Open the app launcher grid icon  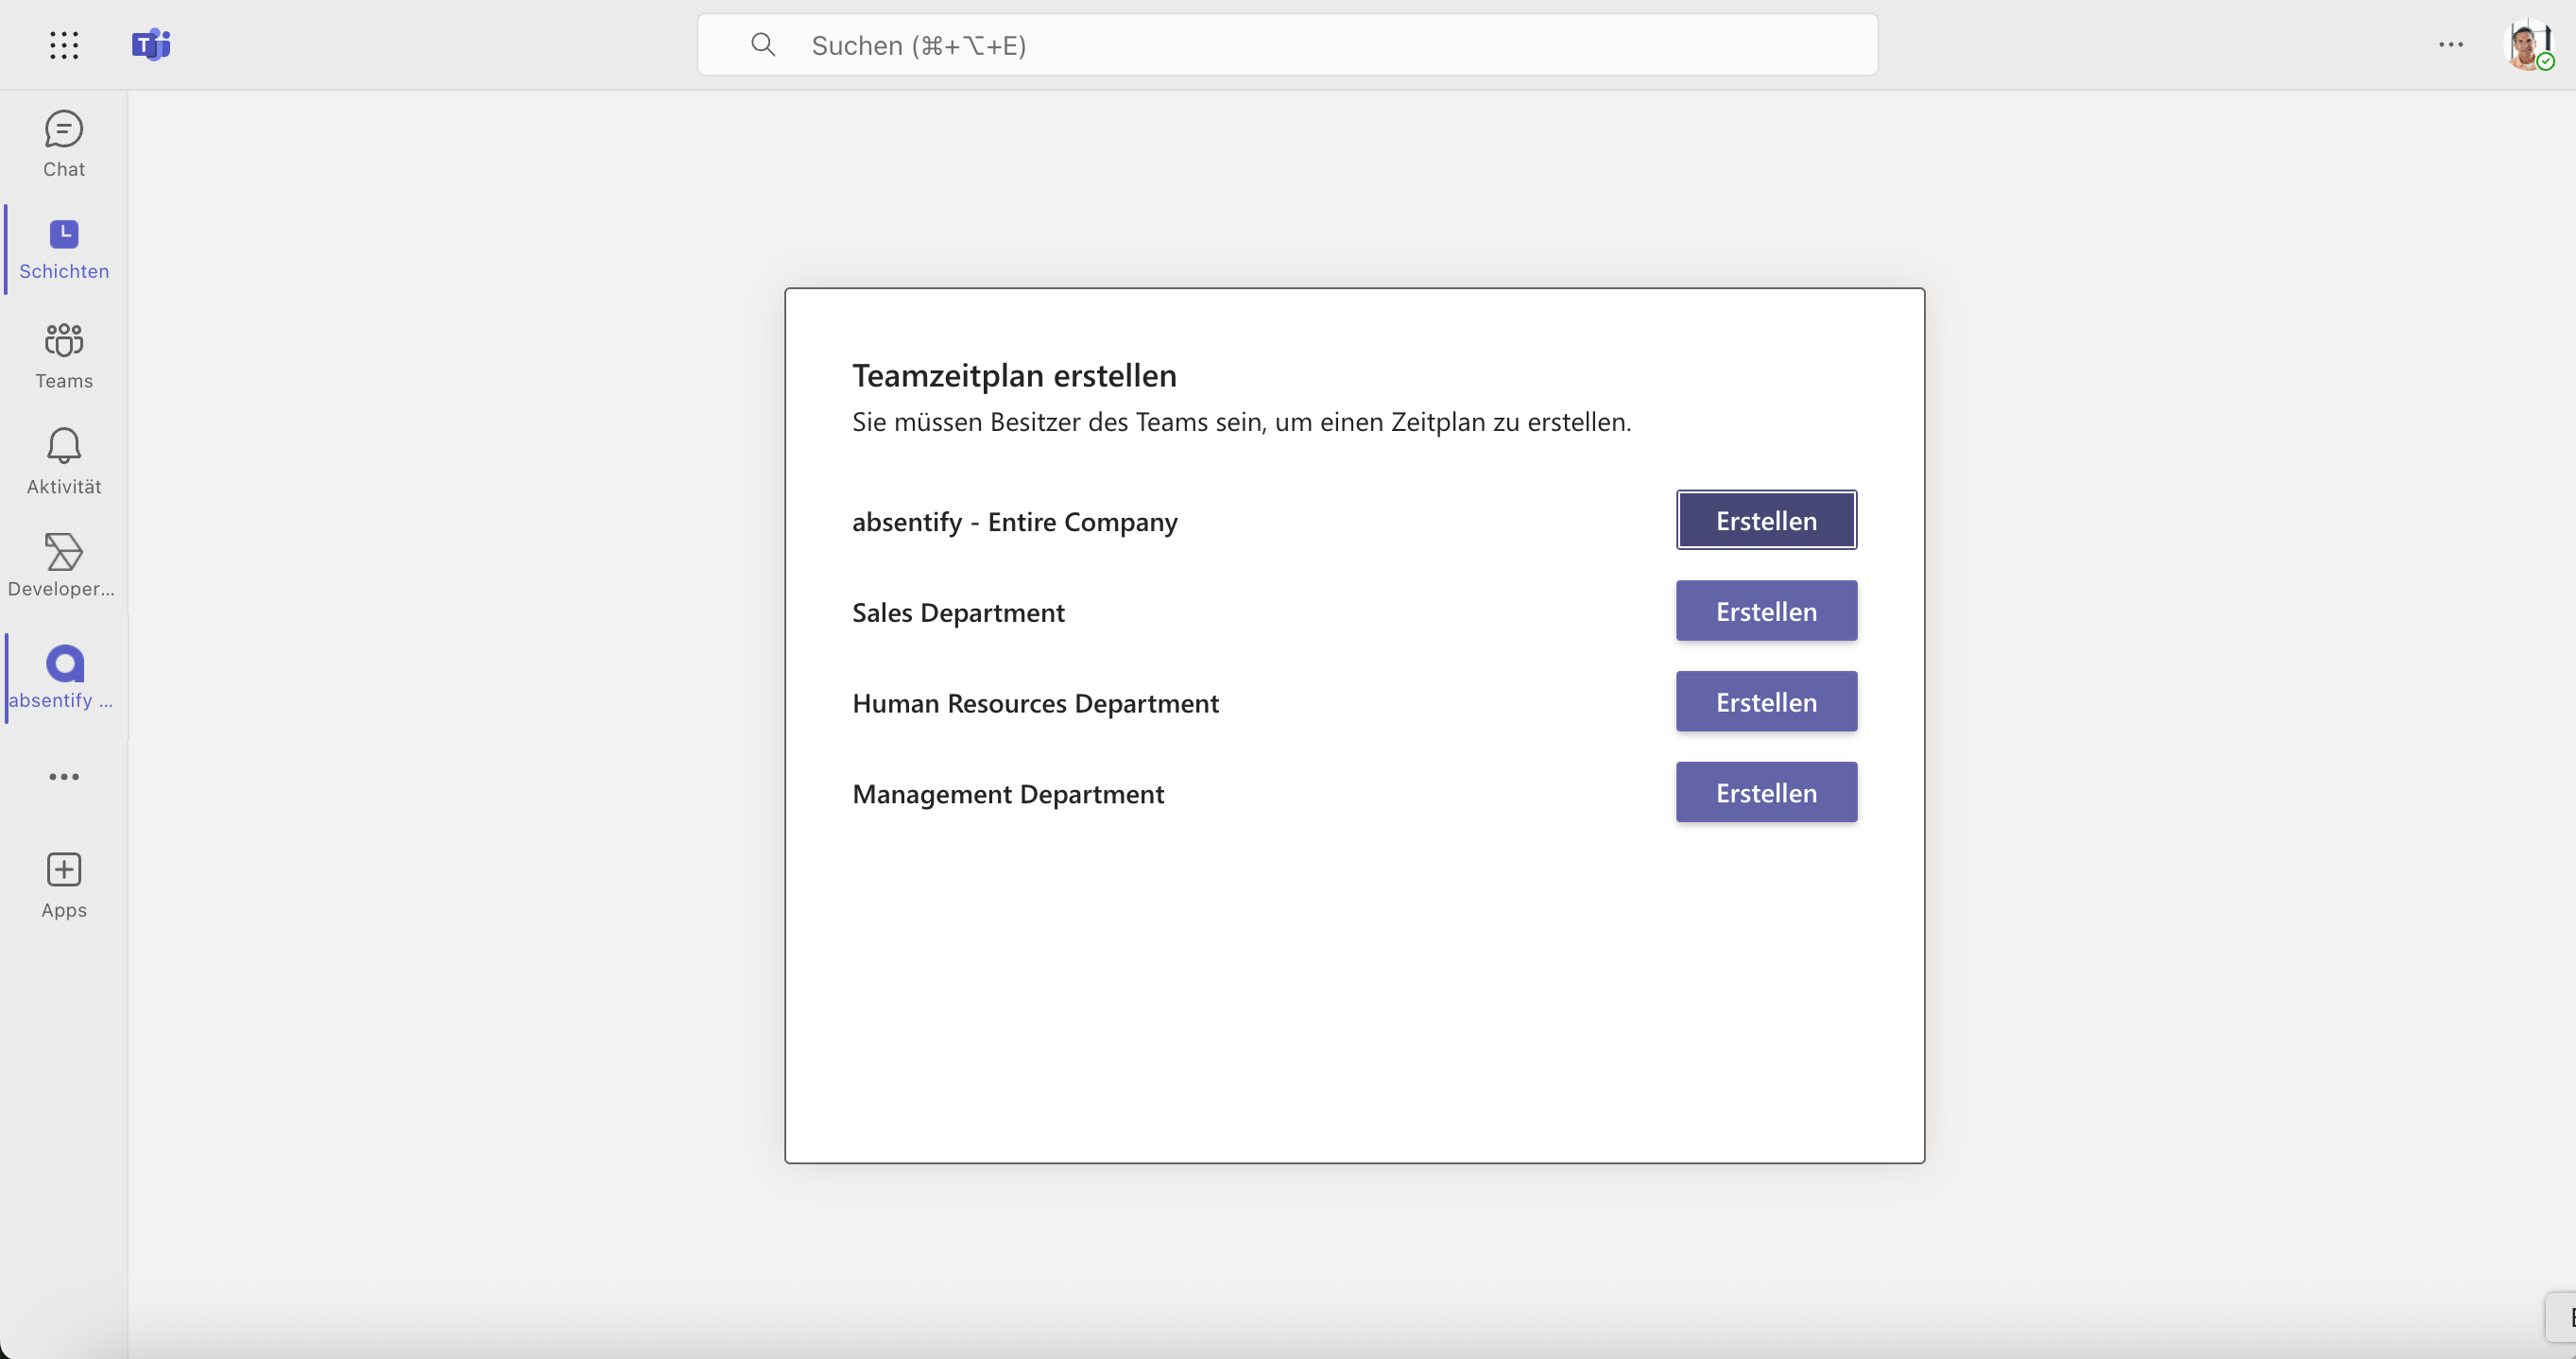[x=64, y=44]
